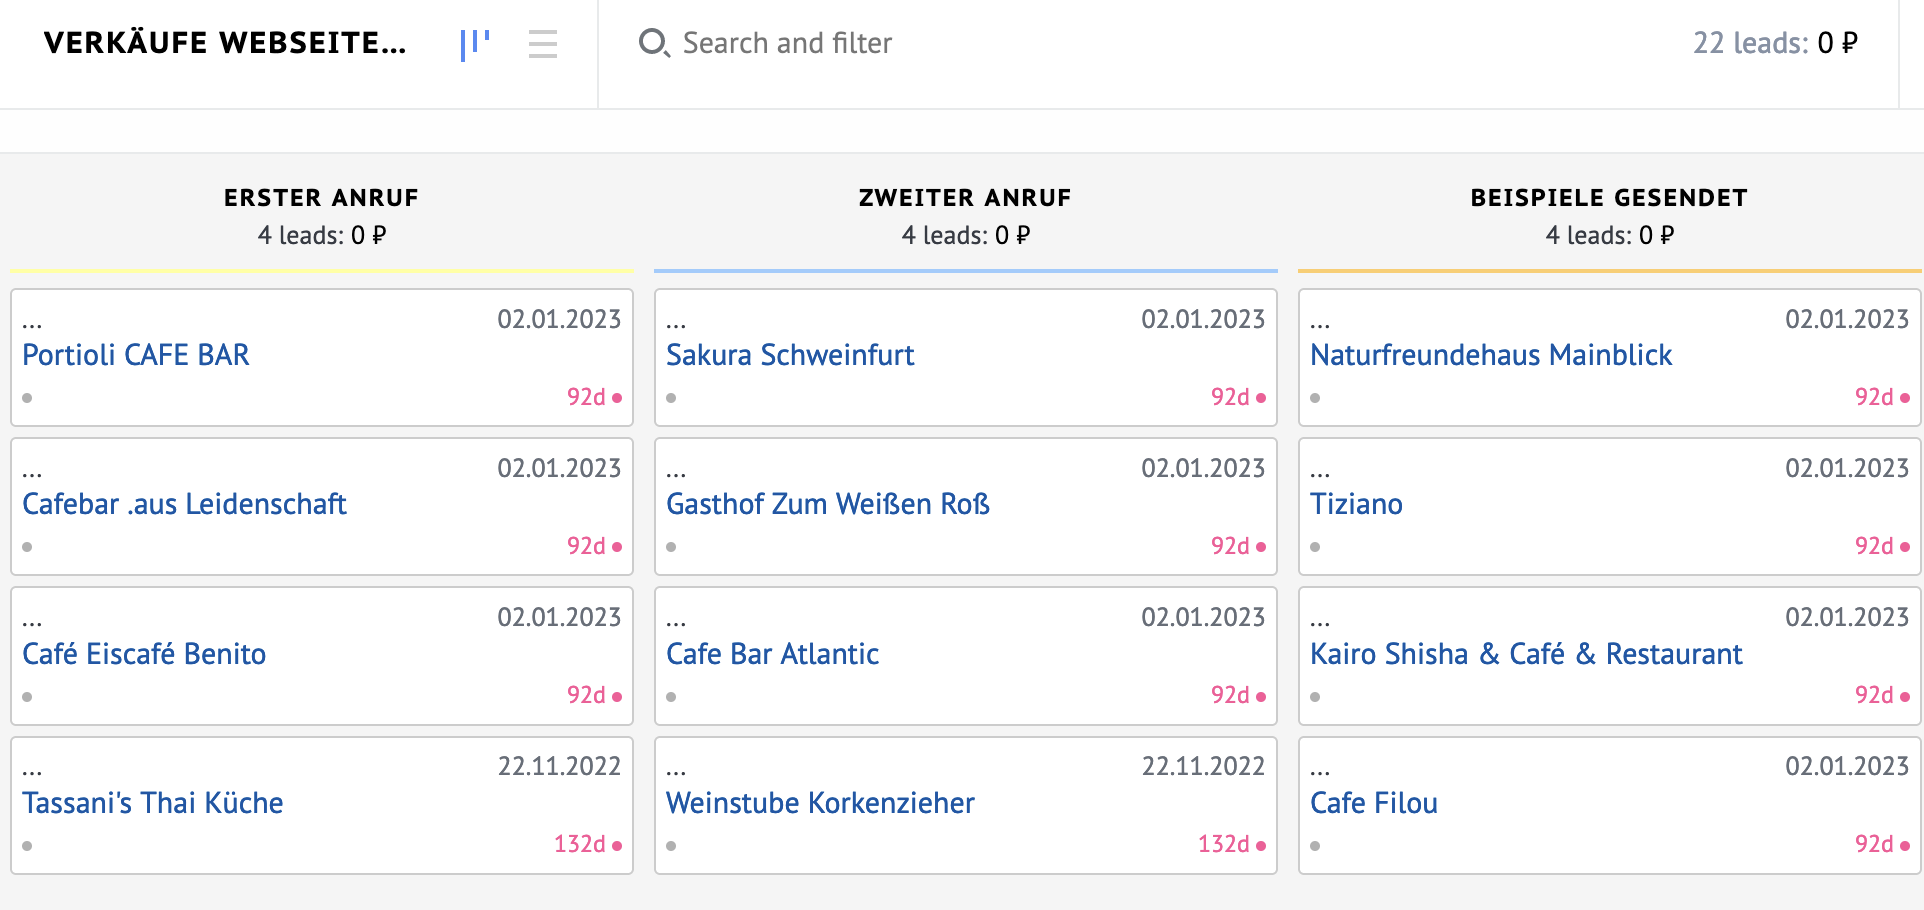Click the 92d overdue indicator on Cafe Filou
This screenshot has height=910, width=1924.
pos(1882,845)
